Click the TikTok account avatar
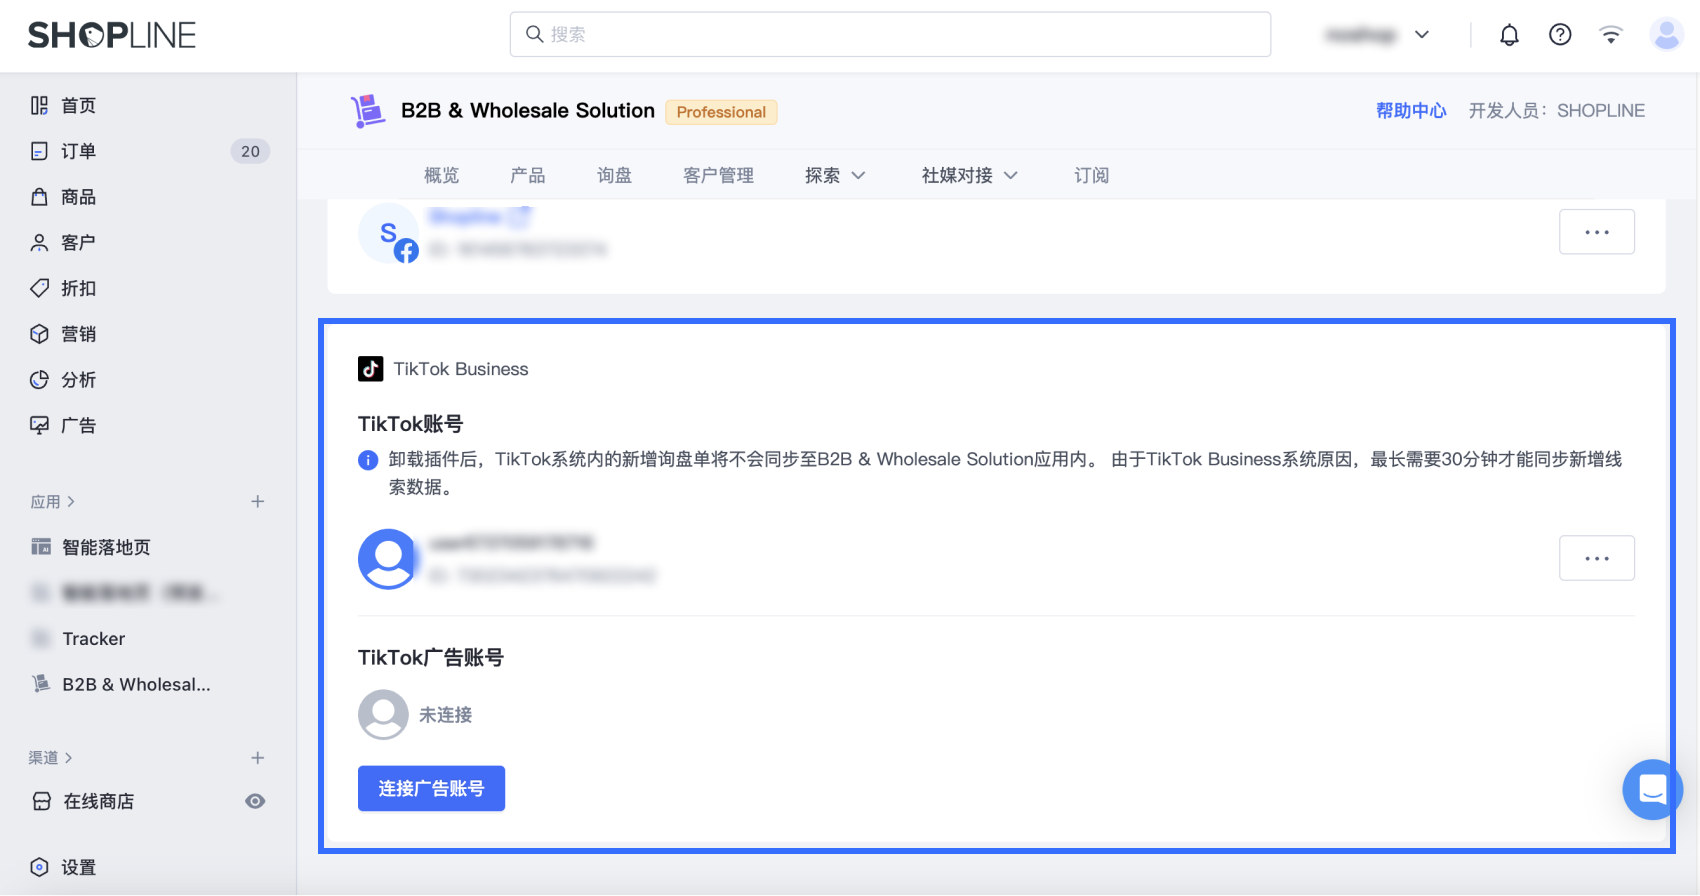Viewport: 1700px width, 896px height. 388,559
